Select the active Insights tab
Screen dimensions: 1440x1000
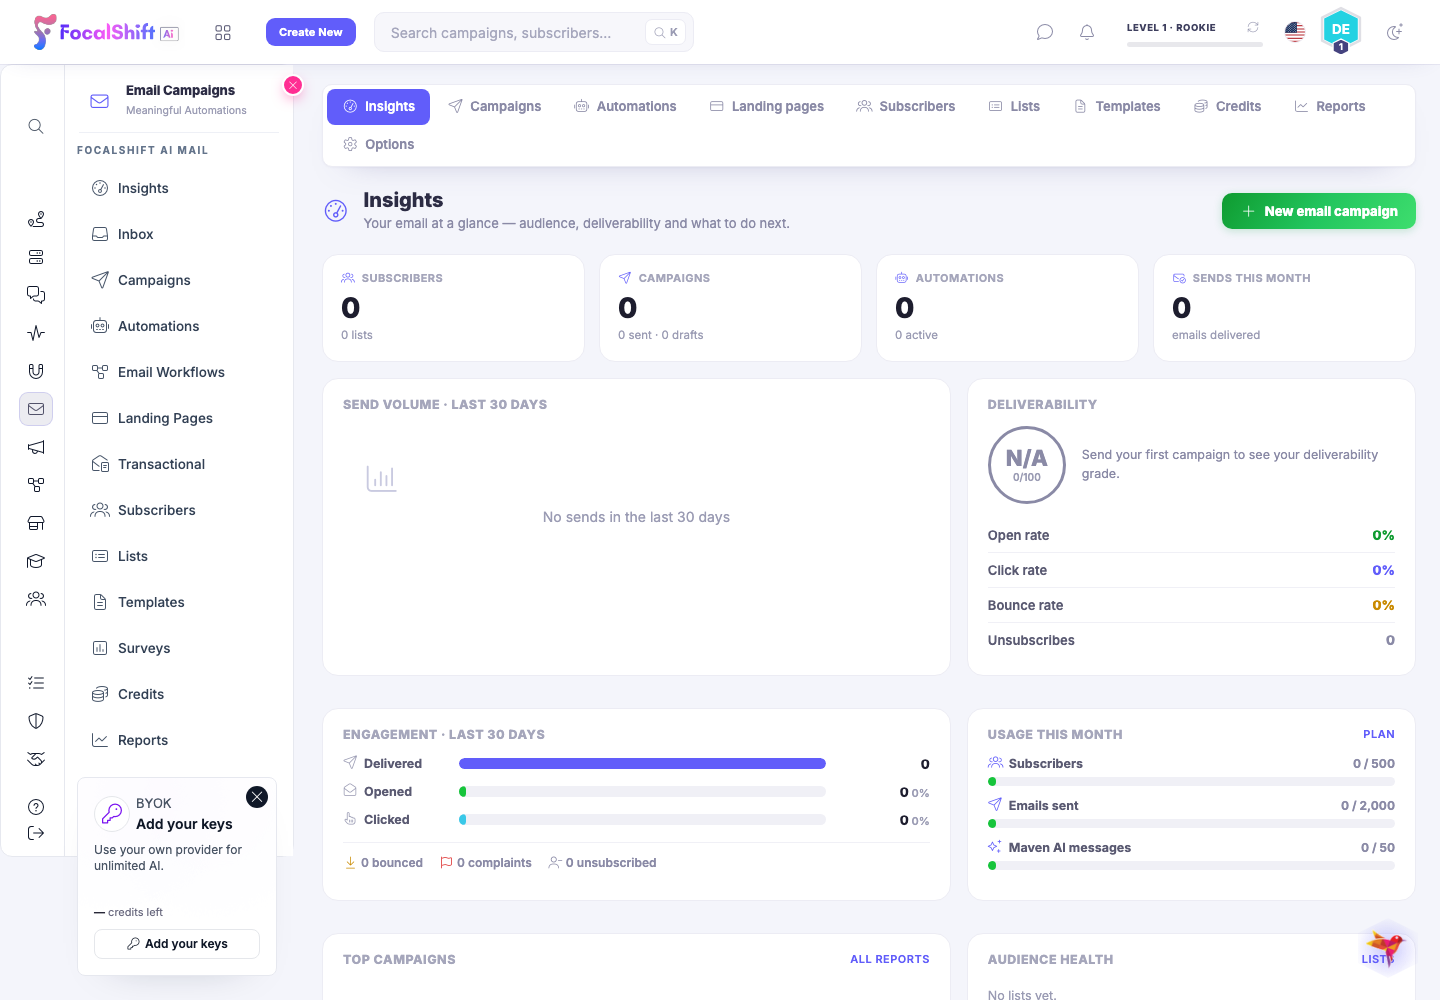tap(379, 106)
